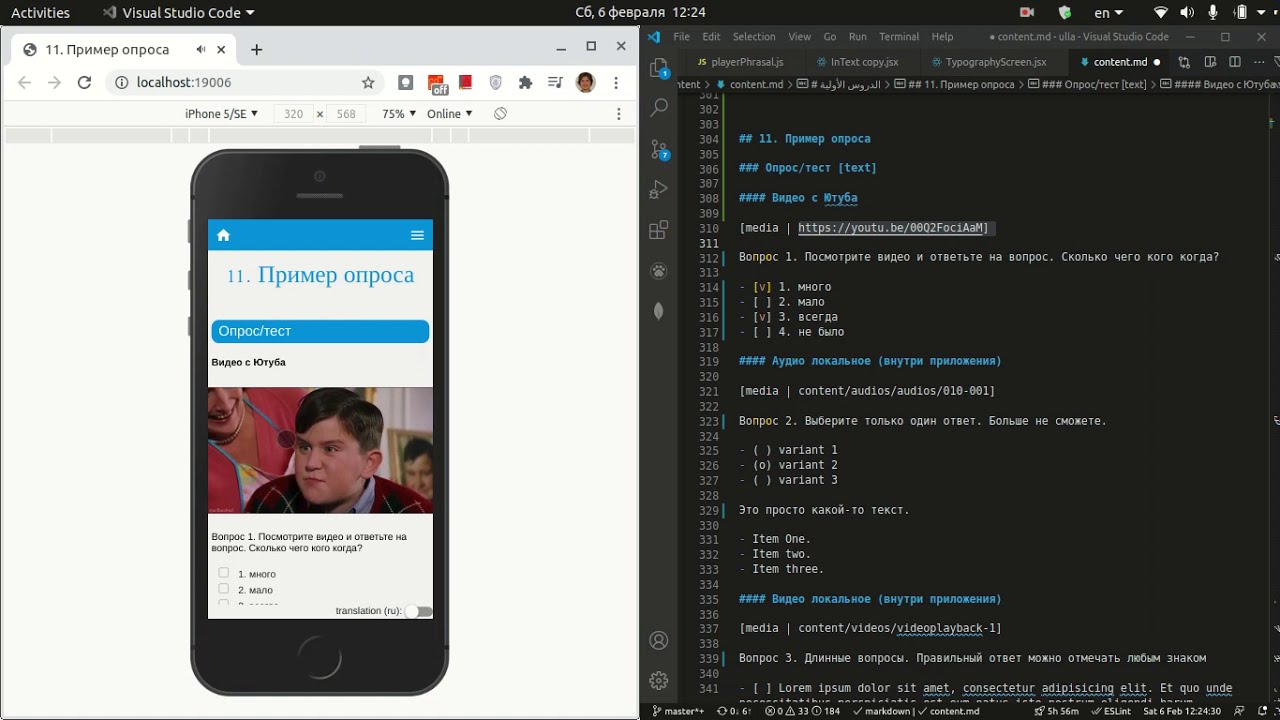Open the Extensions view in VS Code
The width and height of the screenshot is (1280, 720).
click(658, 230)
